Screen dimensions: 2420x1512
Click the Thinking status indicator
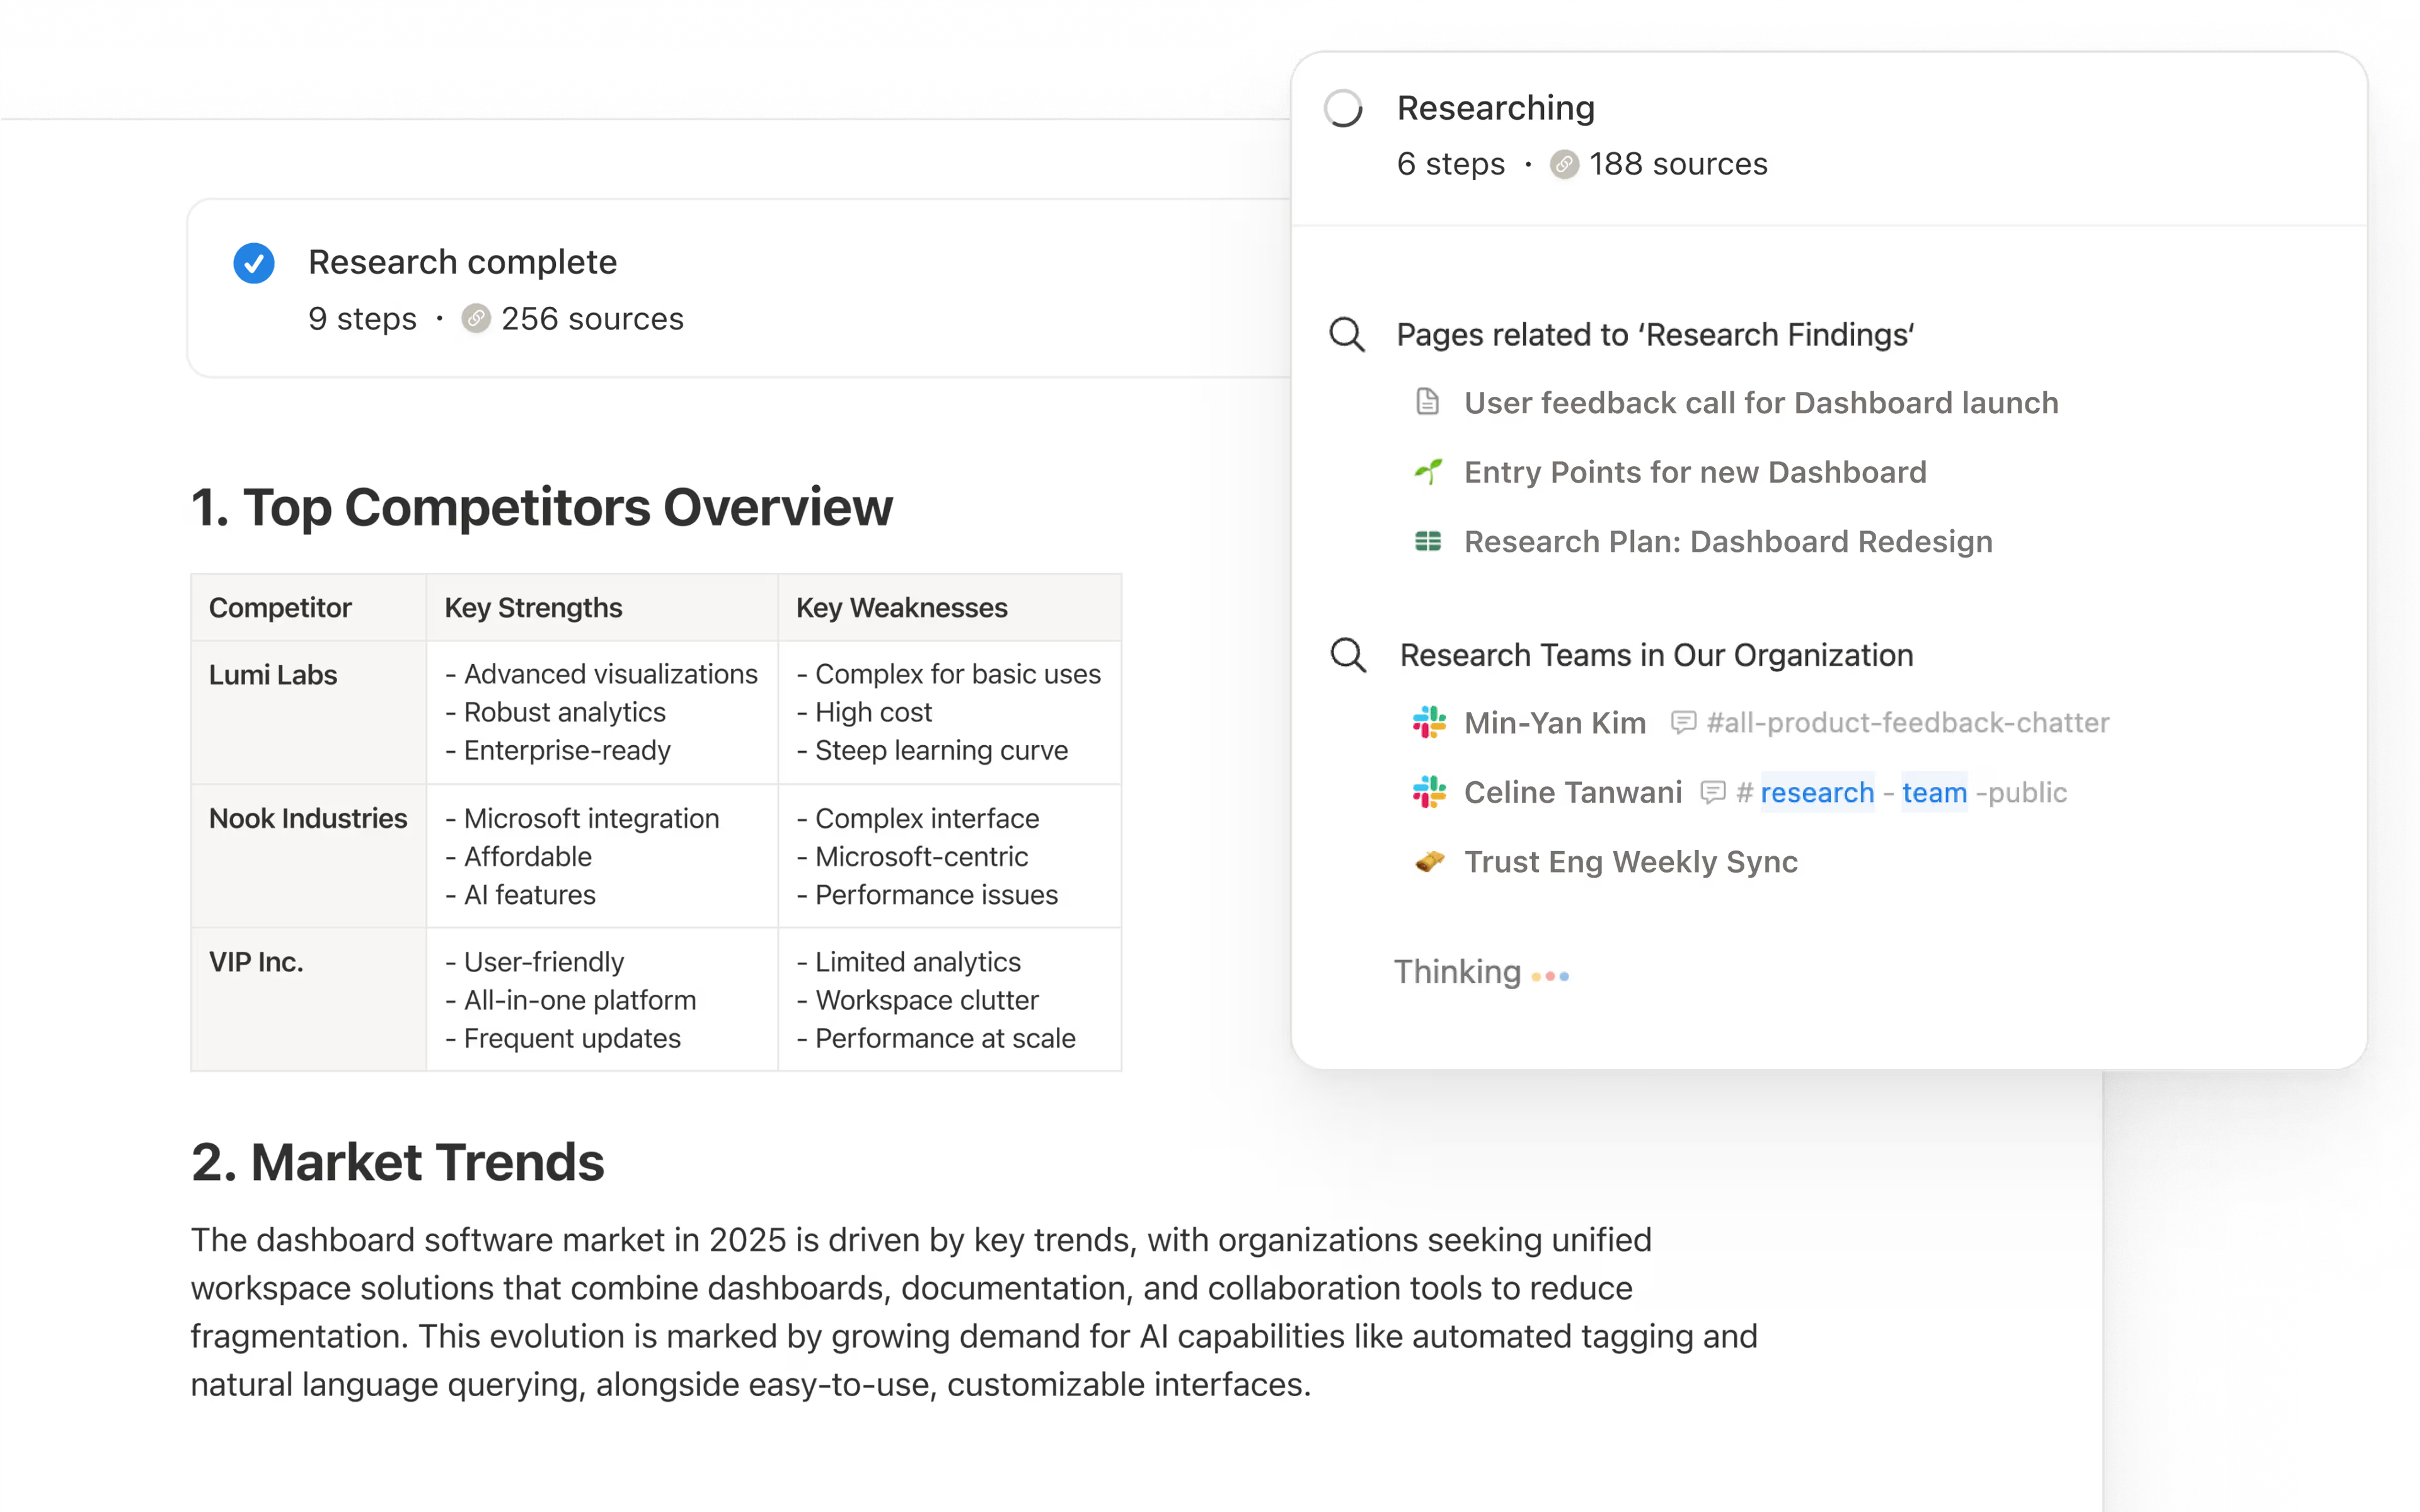pos(1481,972)
